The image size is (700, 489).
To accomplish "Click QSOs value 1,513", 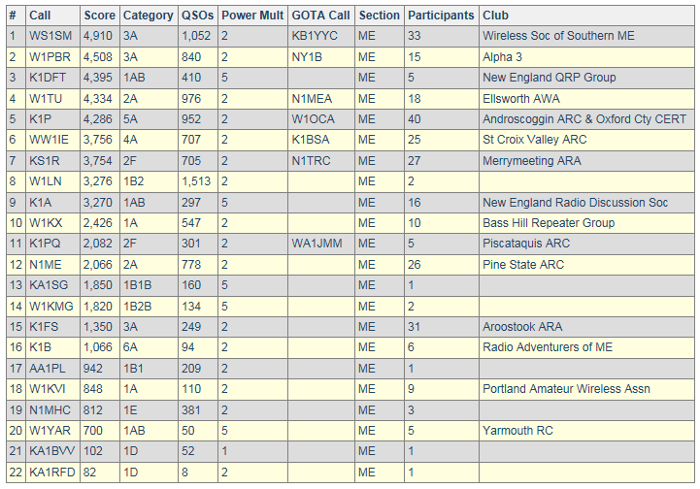I will [x=196, y=181].
